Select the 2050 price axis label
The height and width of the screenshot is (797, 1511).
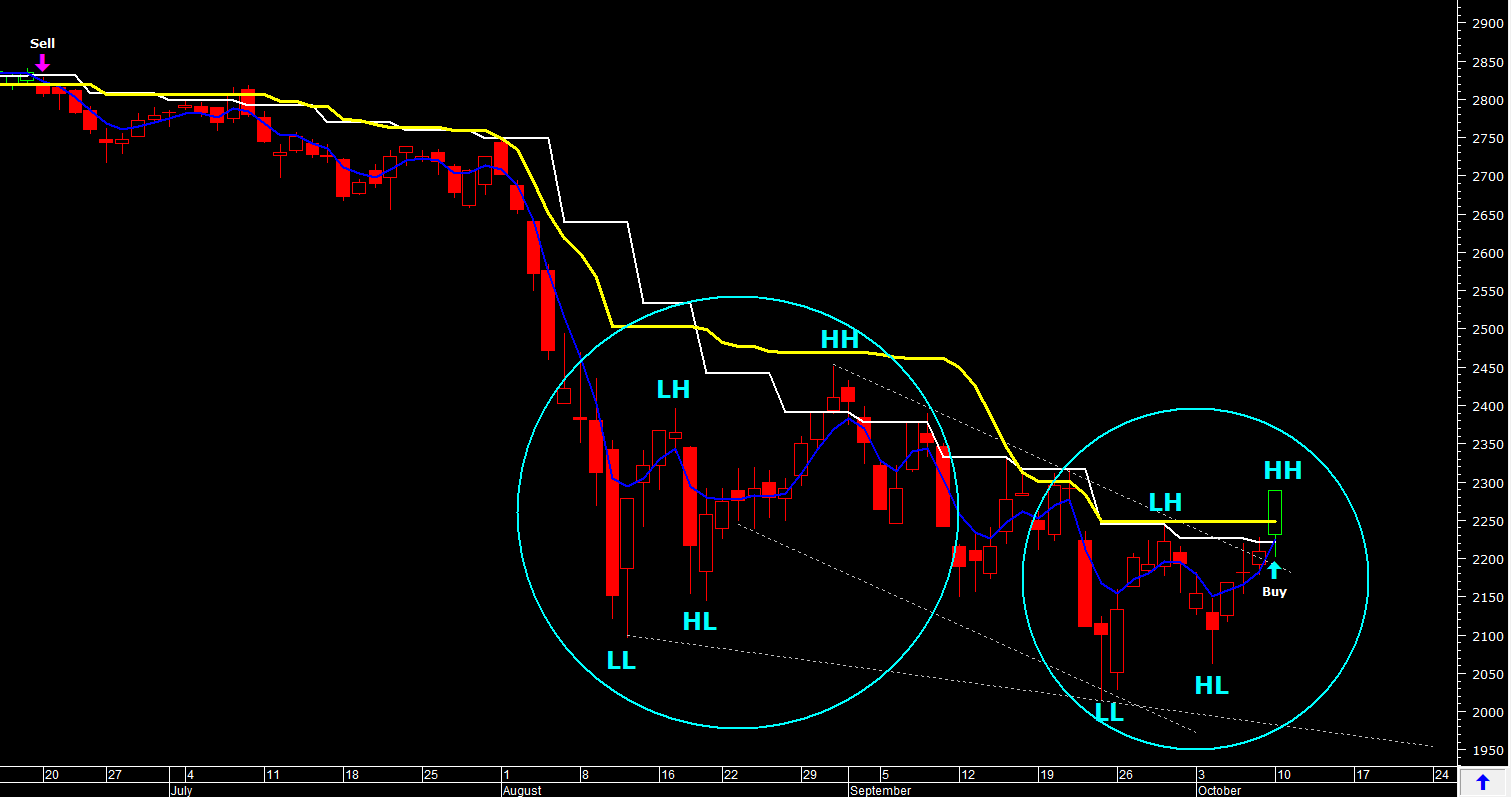(1487, 674)
